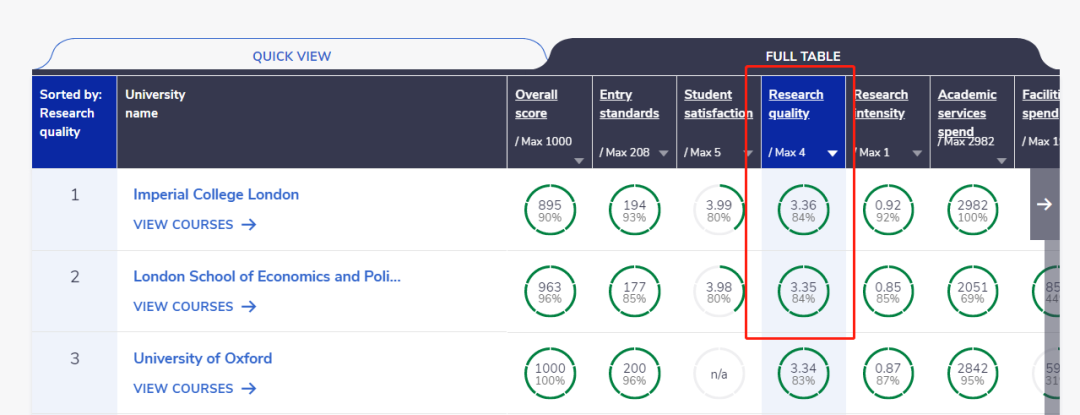Sort by Overall score column header

pyautogui.click(x=536, y=104)
